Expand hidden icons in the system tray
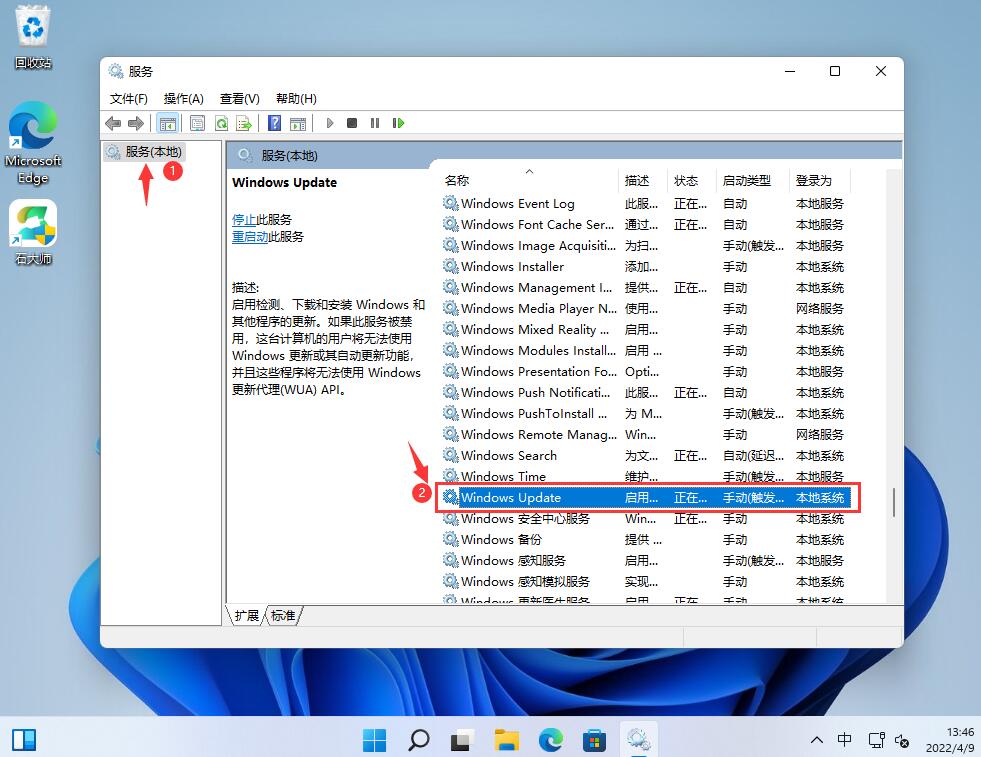The image size is (981, 757). coord(817,740)
